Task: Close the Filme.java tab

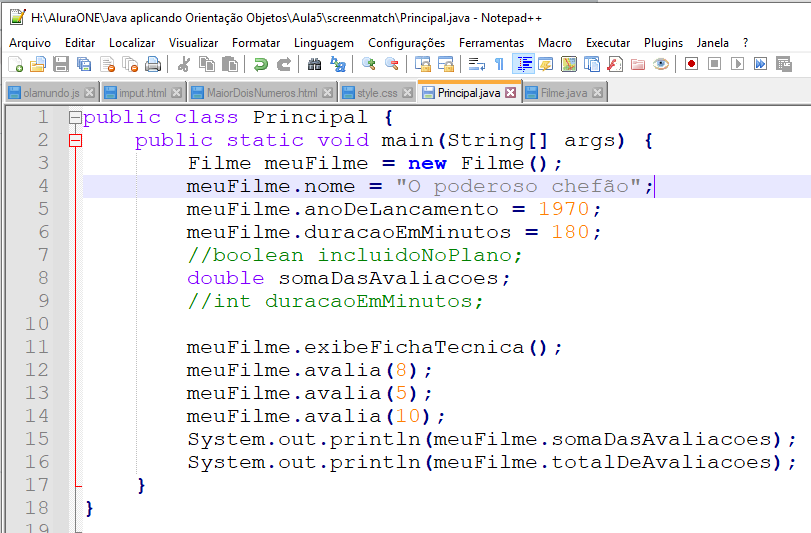Action: pyautogui.click(x=597, y=93)
